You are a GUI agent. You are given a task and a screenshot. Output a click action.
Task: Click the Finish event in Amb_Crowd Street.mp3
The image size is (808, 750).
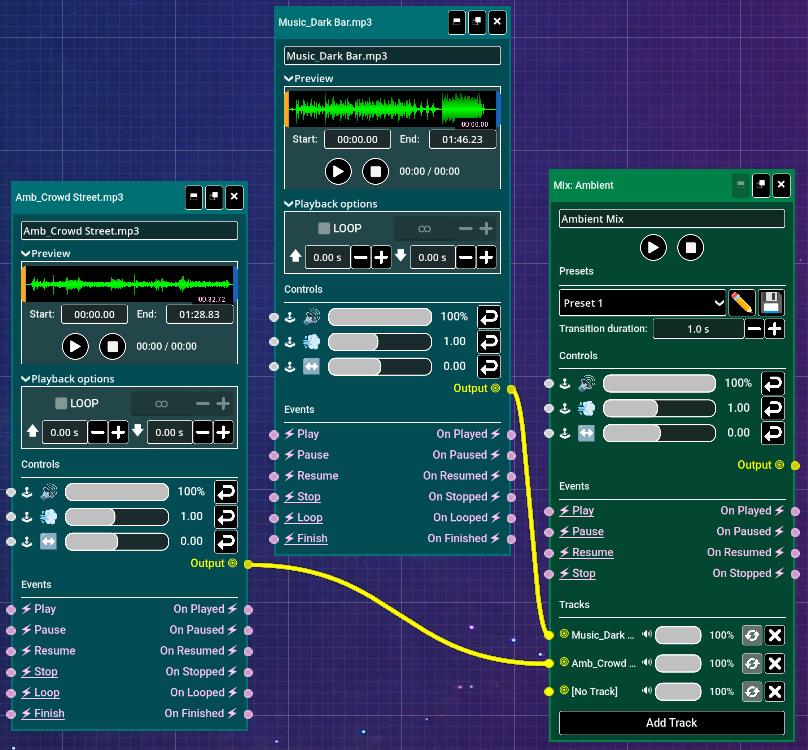click(x=48, y=714)
